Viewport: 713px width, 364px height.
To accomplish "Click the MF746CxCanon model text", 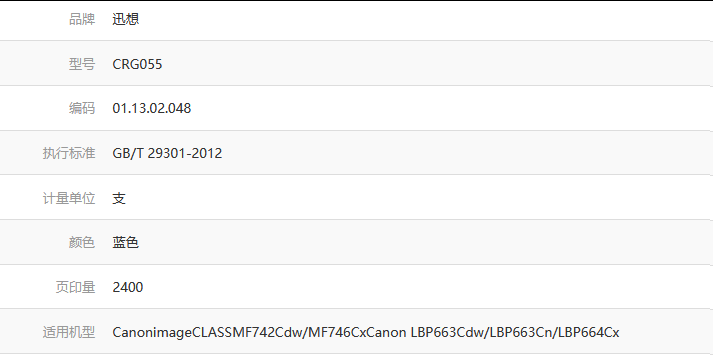I will click(x=357, y=332).
